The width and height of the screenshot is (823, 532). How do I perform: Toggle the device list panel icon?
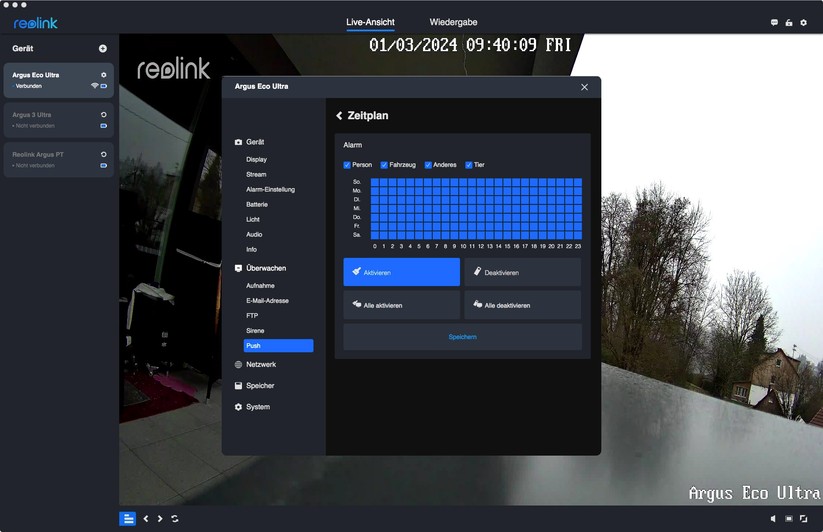128,519
